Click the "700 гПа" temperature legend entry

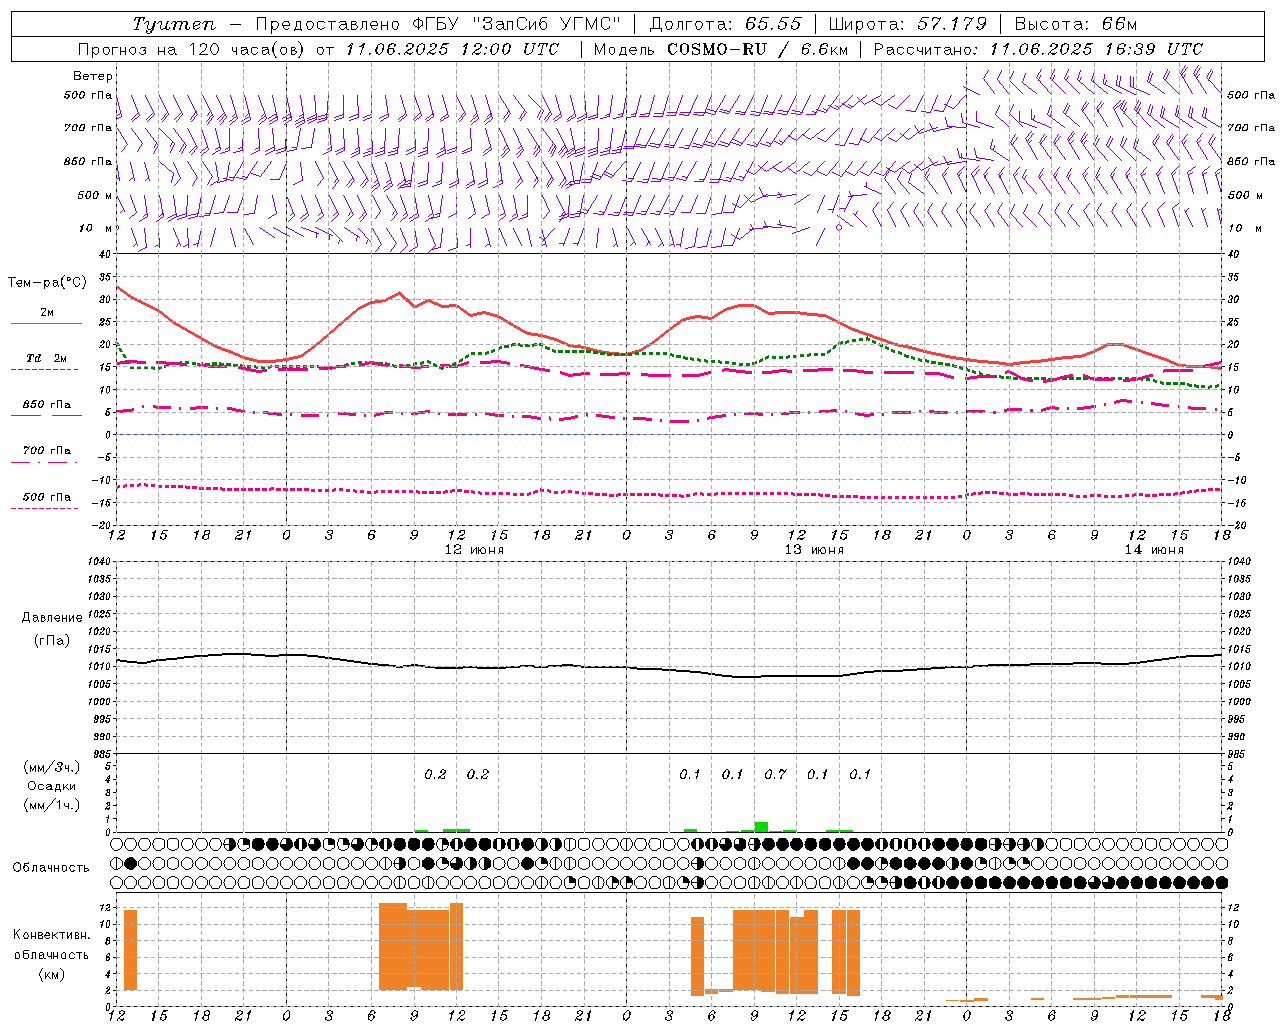(x=46, y=455)
